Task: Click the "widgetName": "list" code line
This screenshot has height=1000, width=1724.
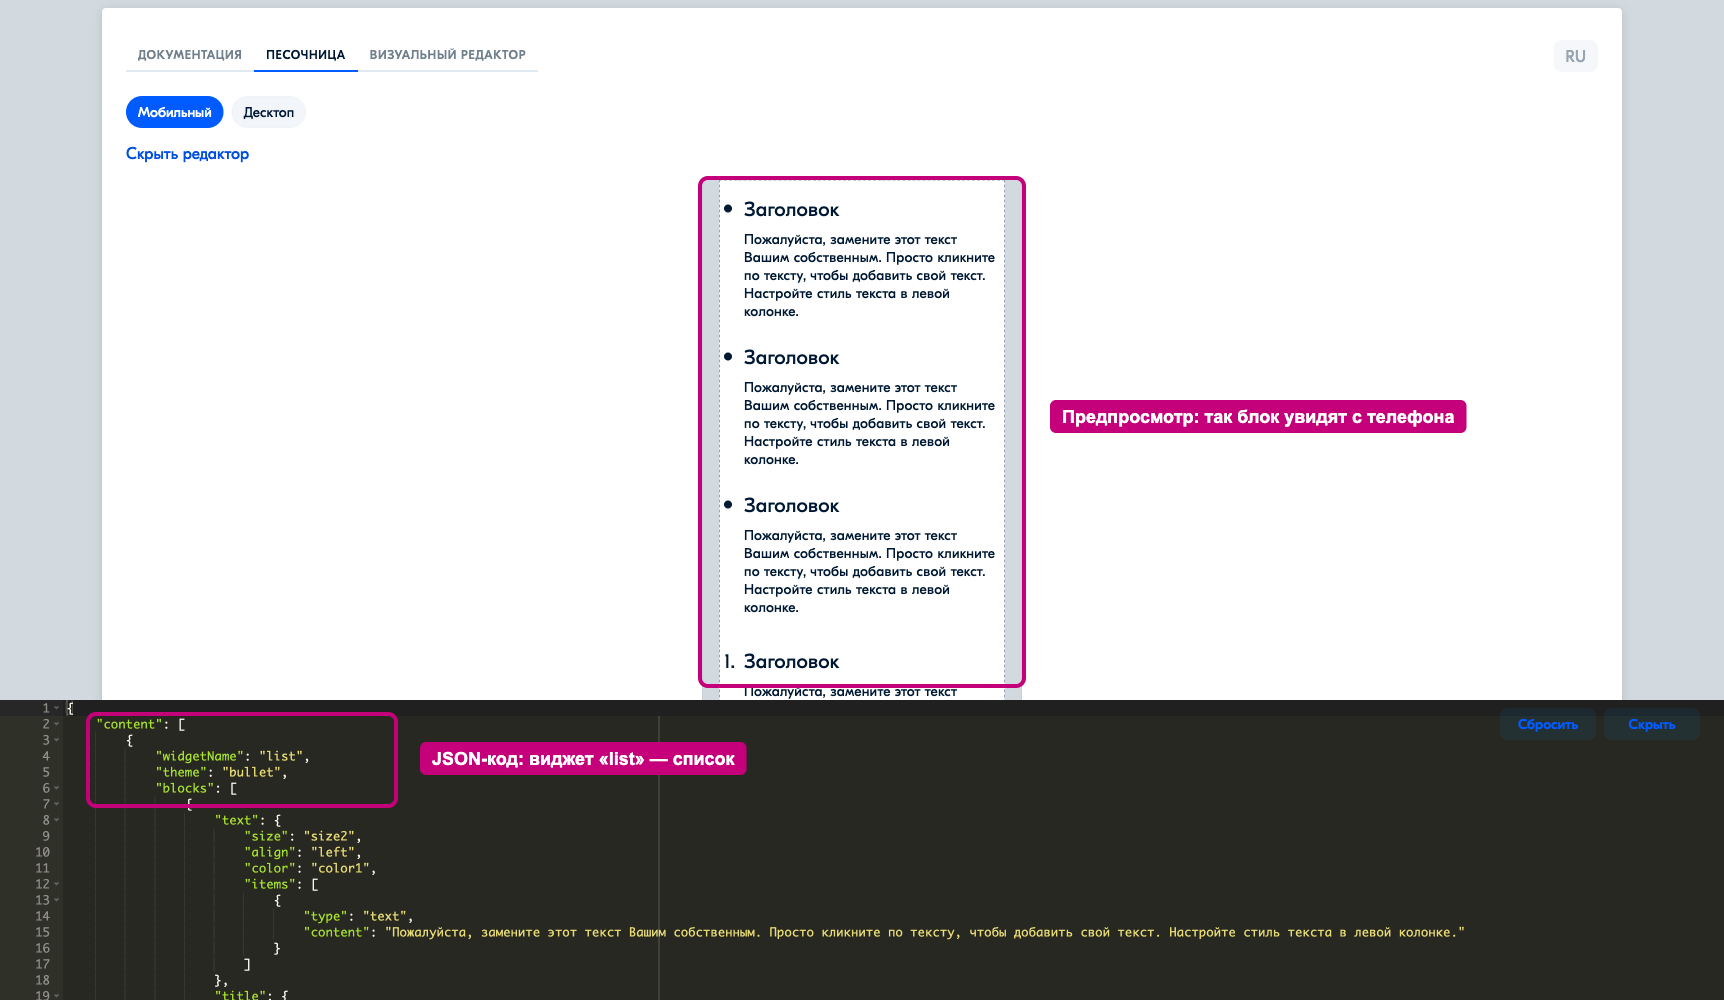Action: pos(232,756)
